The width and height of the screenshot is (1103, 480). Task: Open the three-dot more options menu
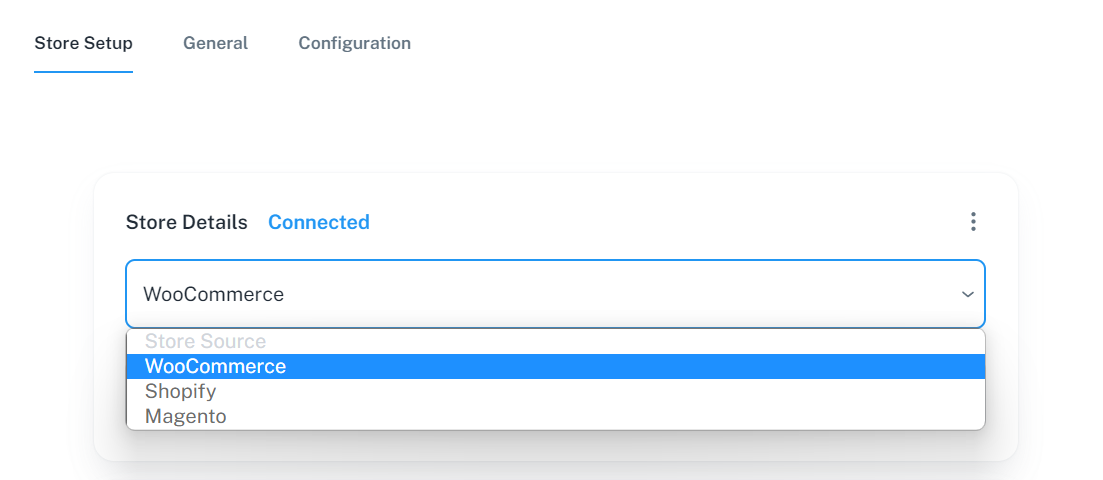point(973,222)
